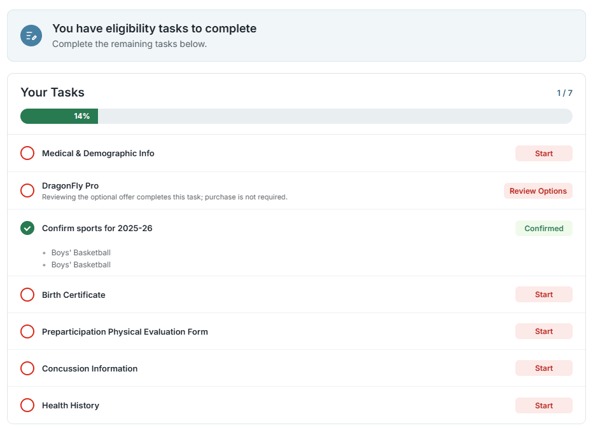Click the 14% green progress bar
This screenshot has width=593, height=428.
(x=59, y=116)
